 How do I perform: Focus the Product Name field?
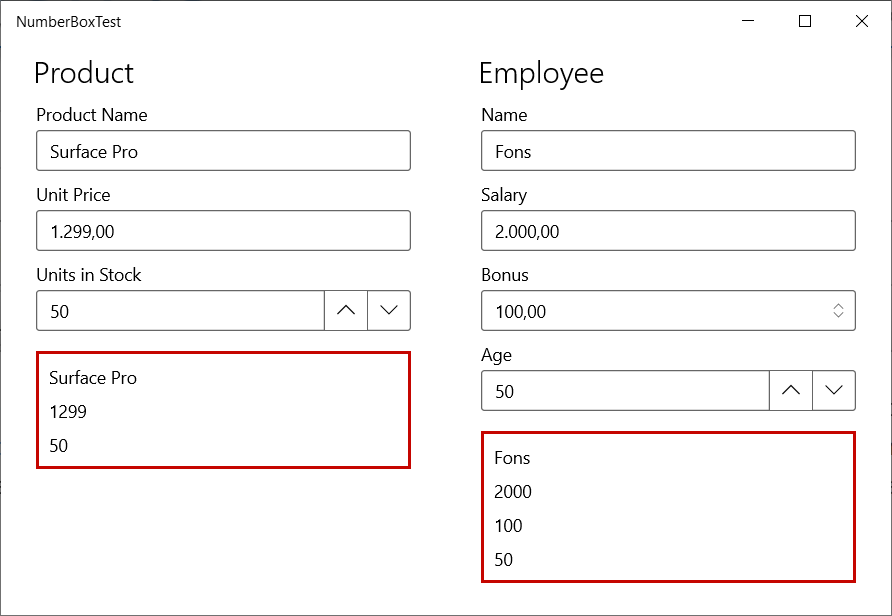coord(223,151)
